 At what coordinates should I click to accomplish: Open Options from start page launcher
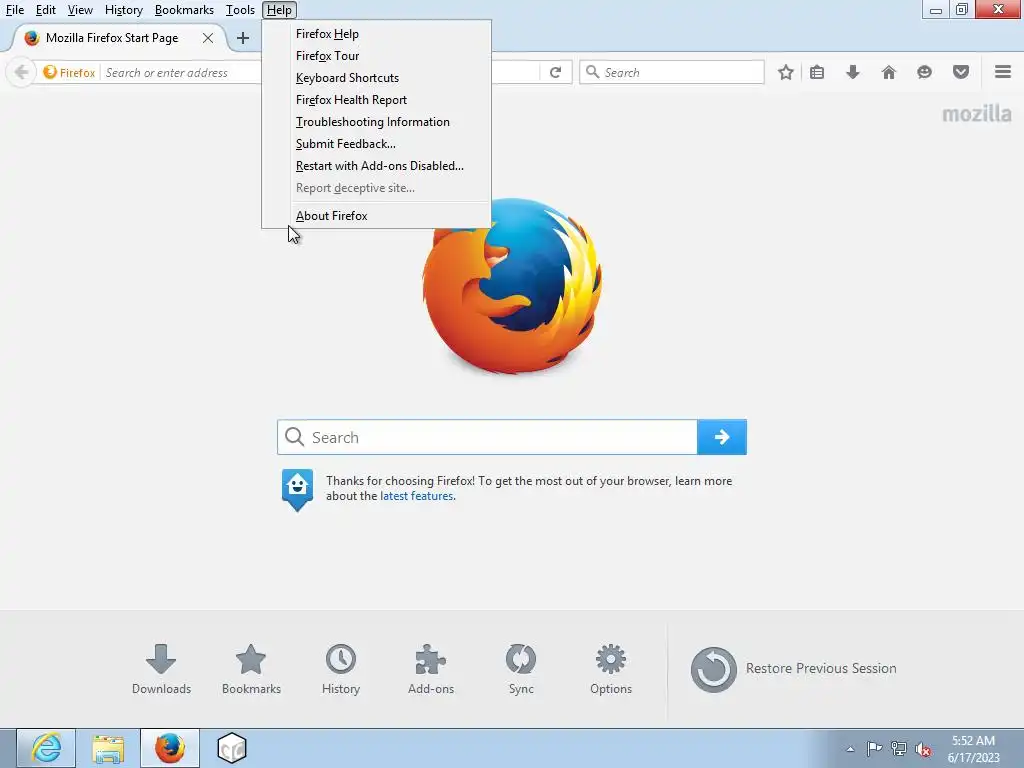[x=611, y=669]
